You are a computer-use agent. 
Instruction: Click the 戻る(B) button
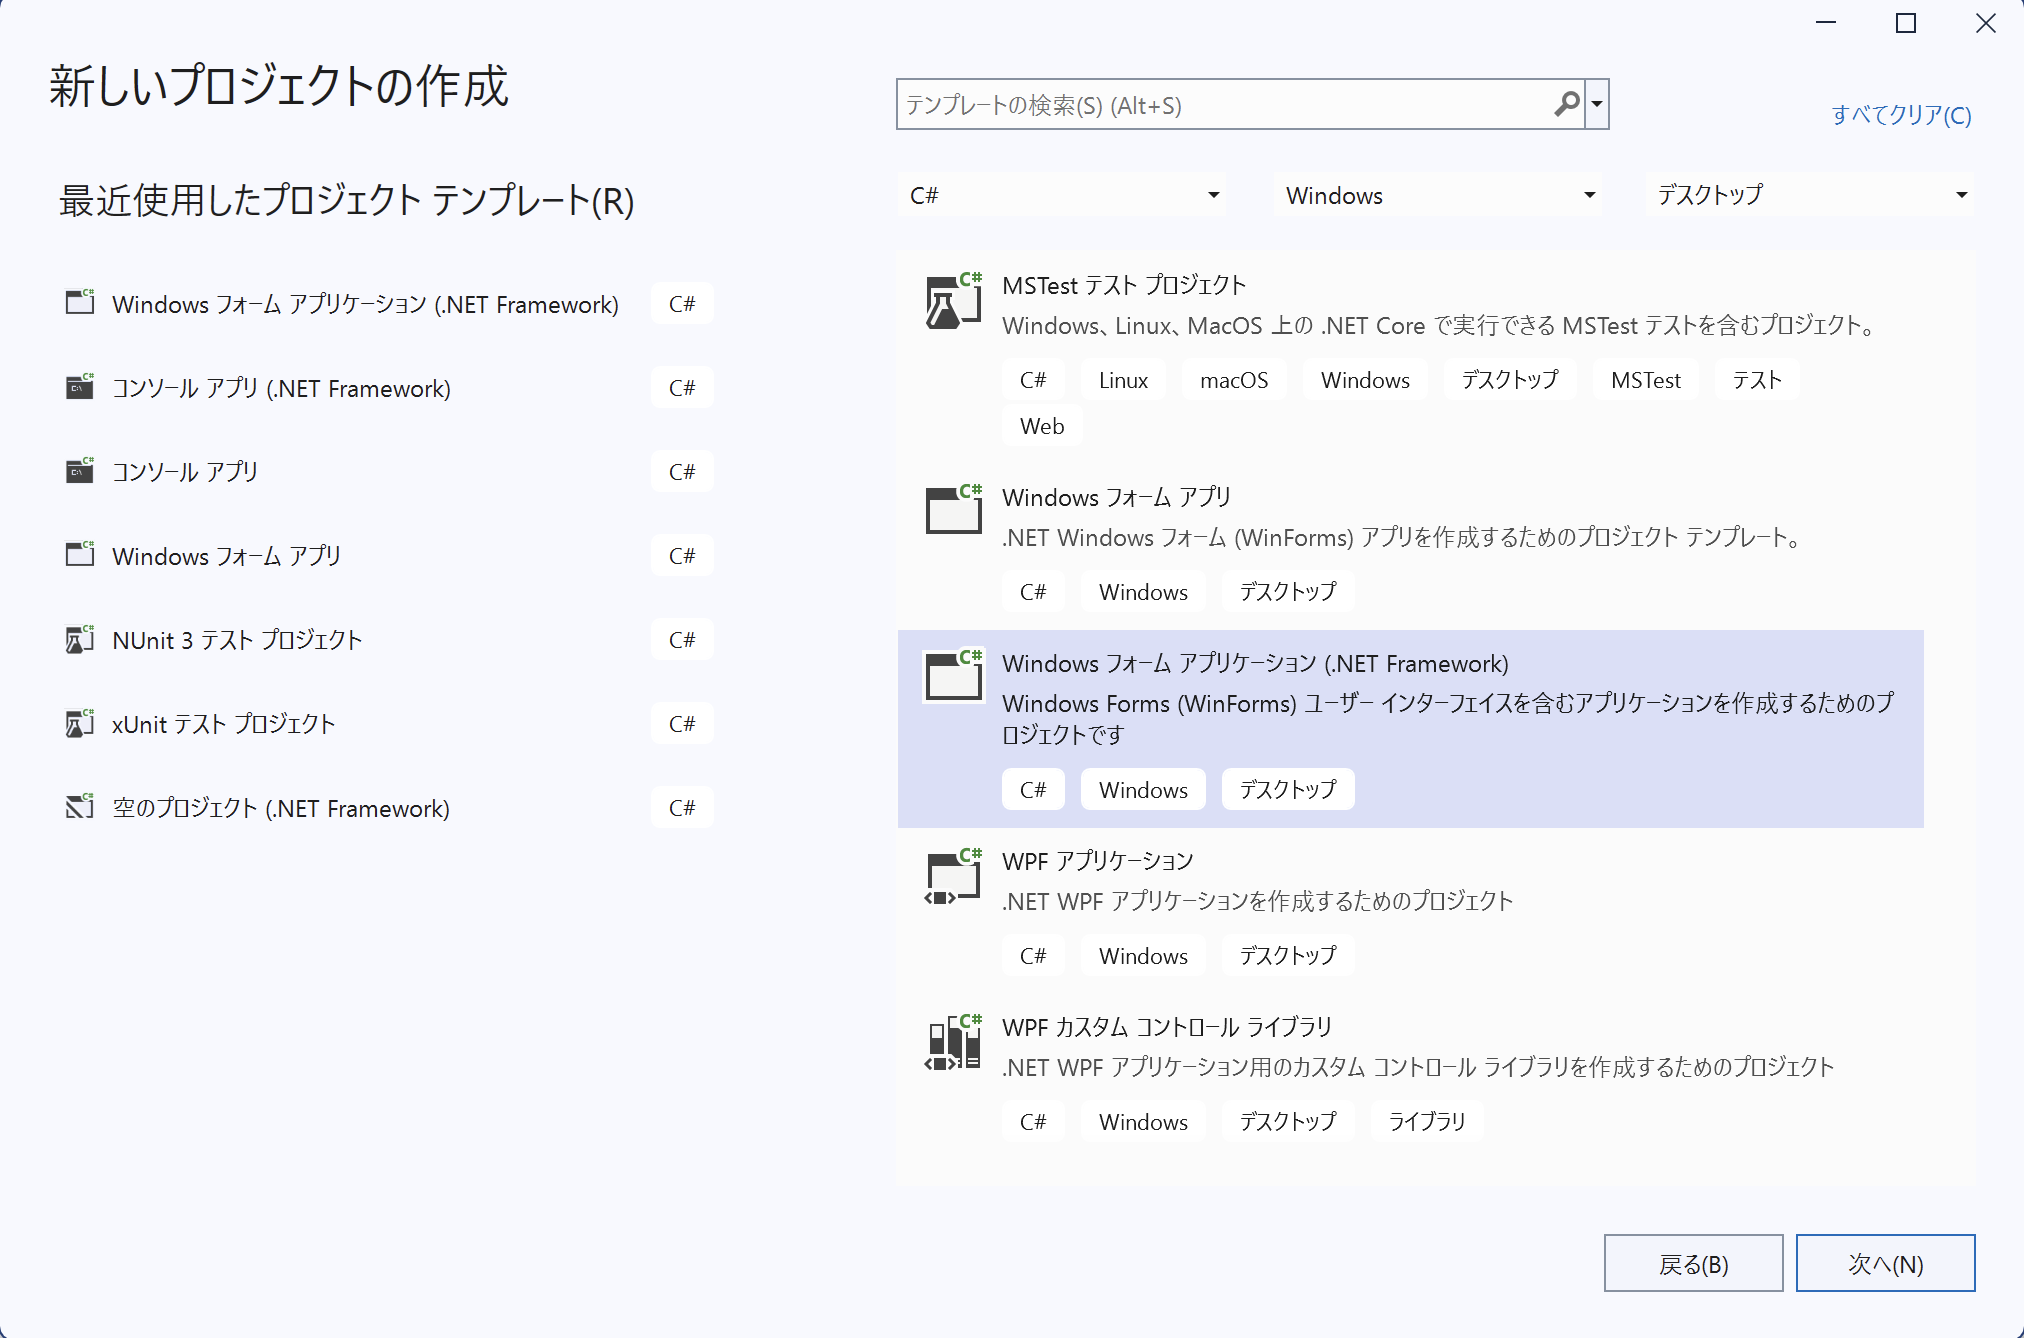(x=1694, y=1264)
